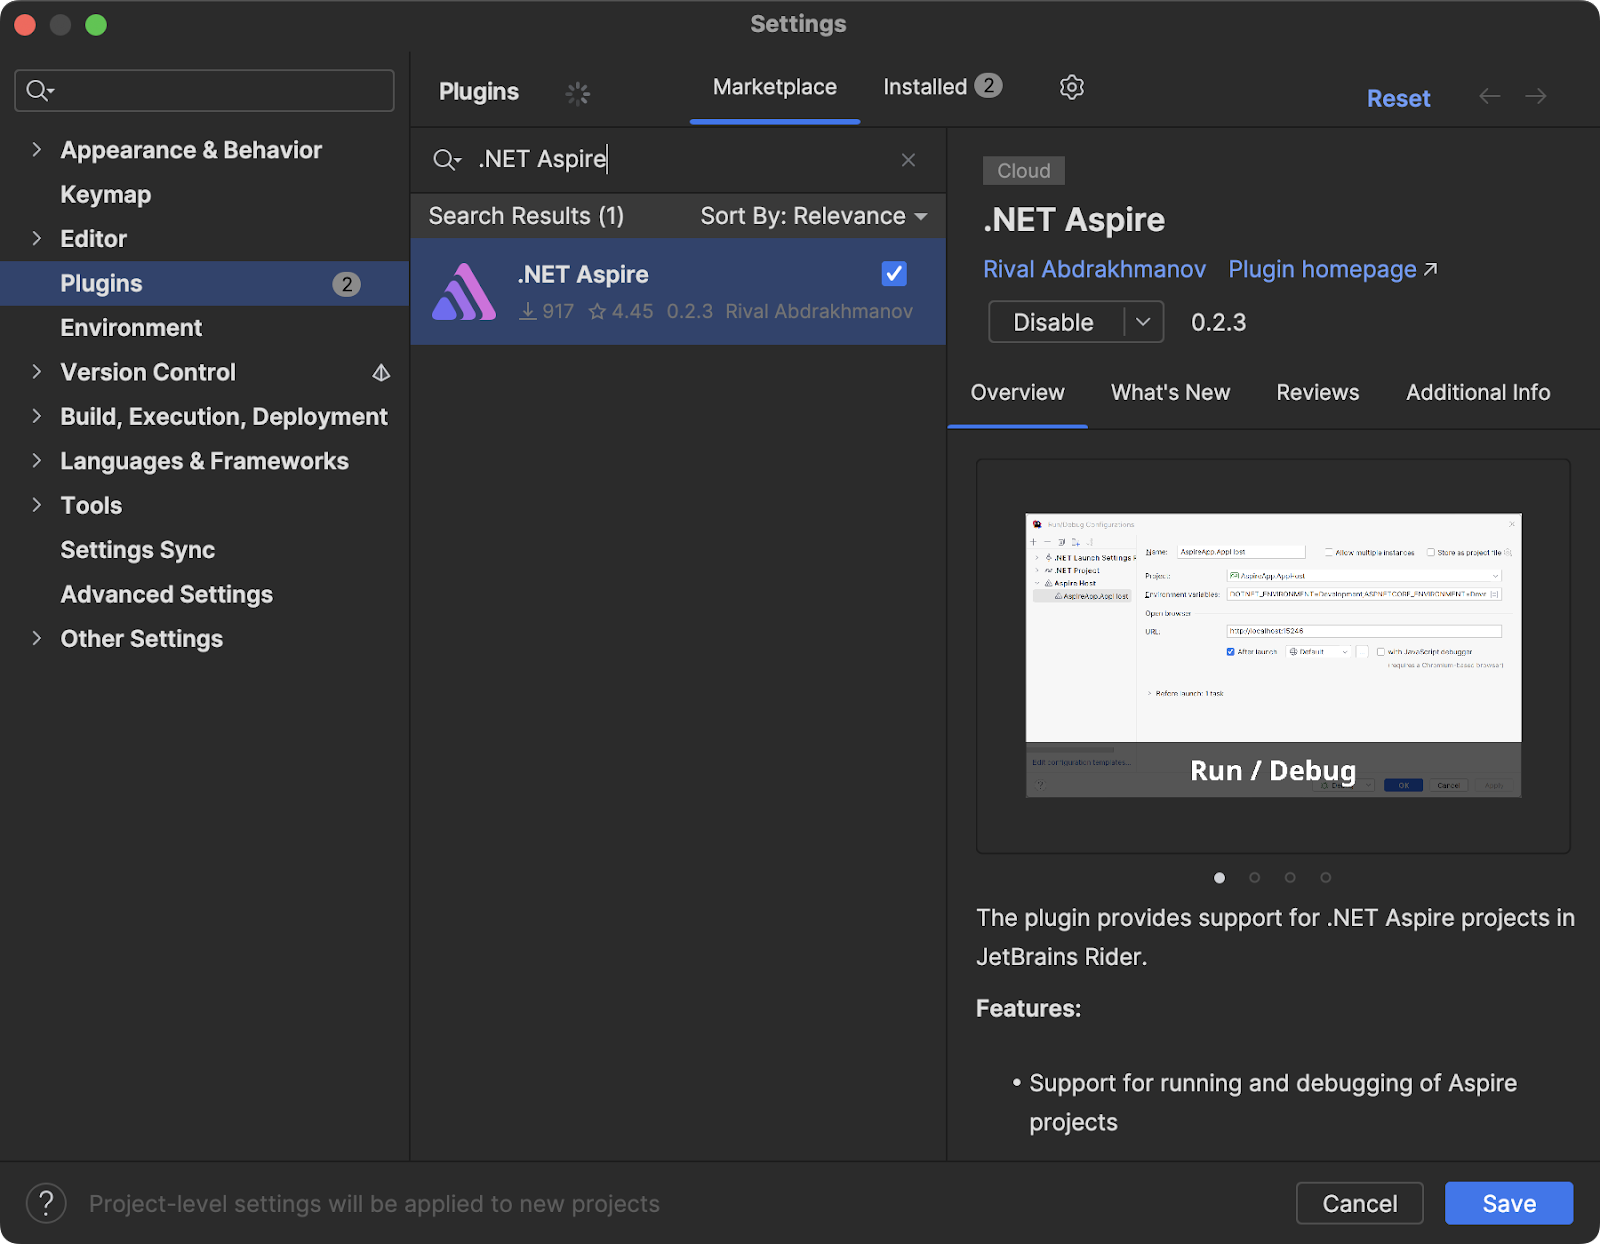The width and height of the screenshot is (1600, 1244).
Task: Focus the plugin search field with .NET Aspire
Action: pos(678,160)
